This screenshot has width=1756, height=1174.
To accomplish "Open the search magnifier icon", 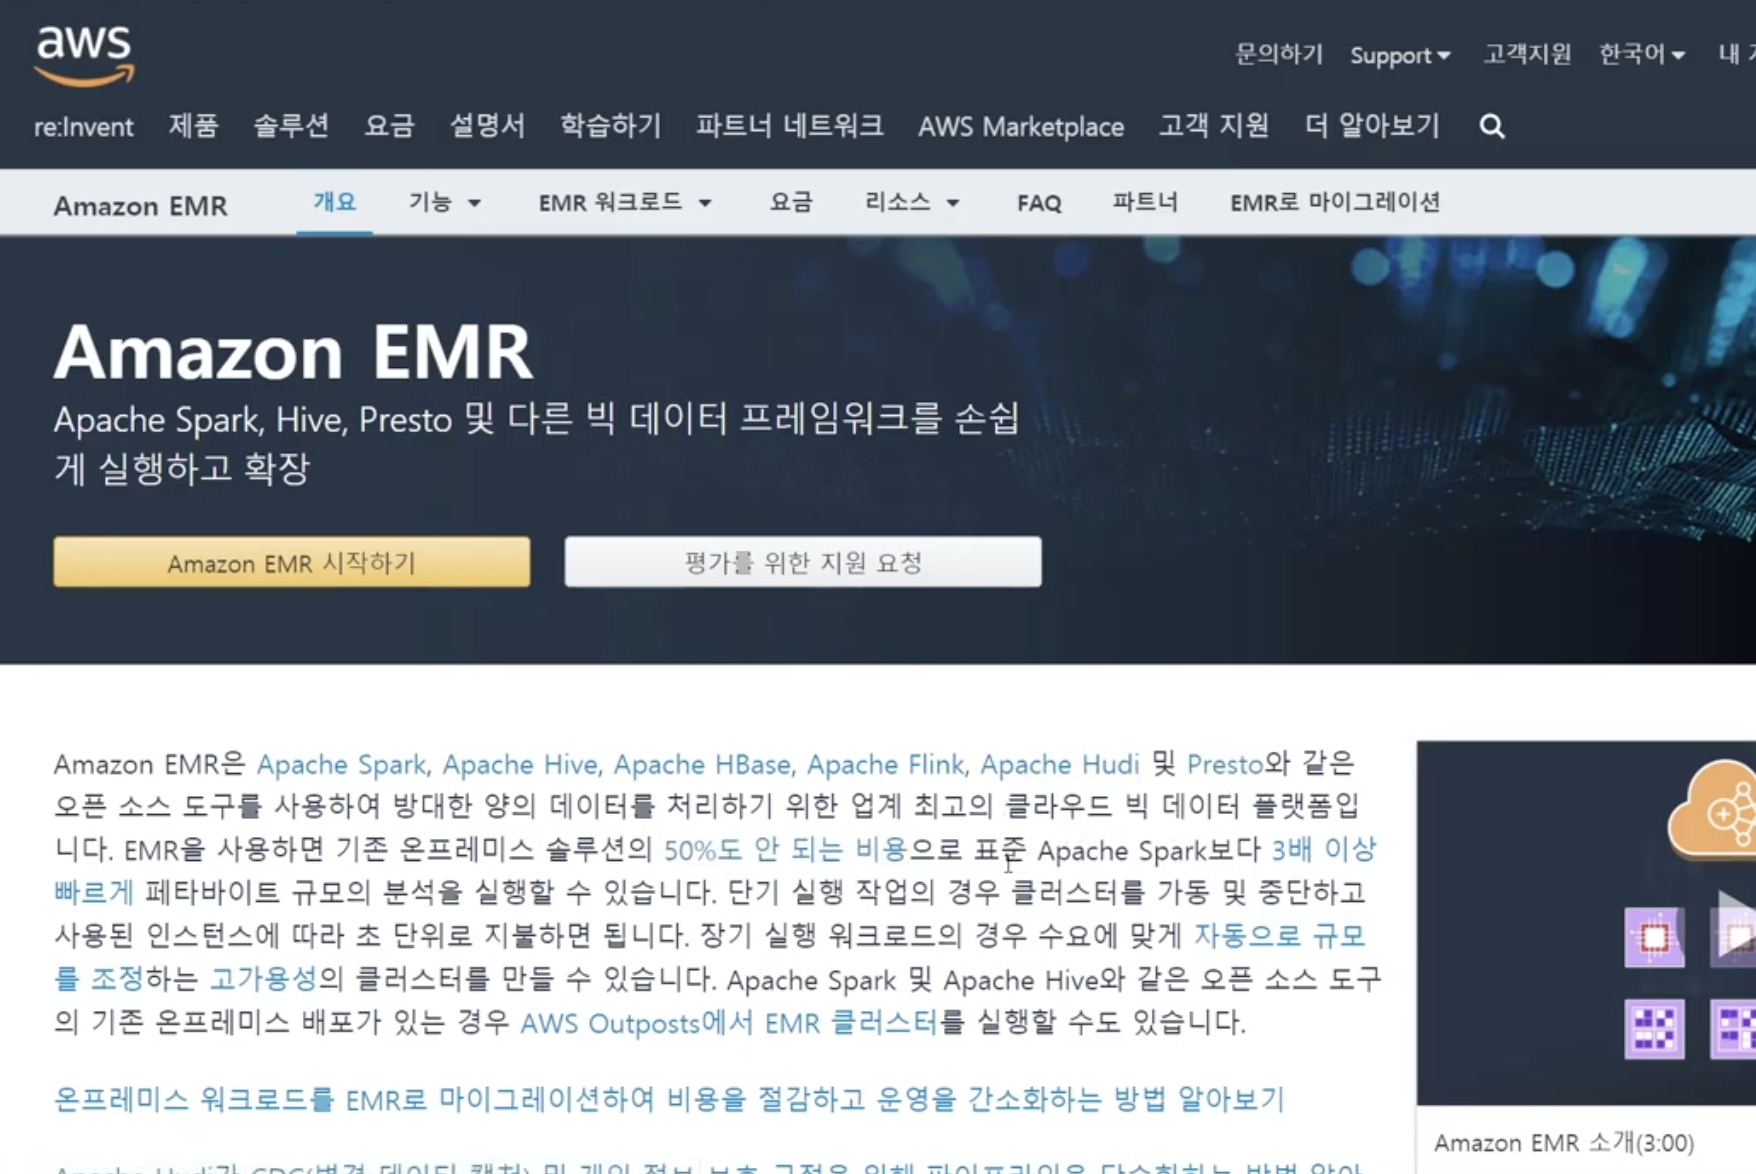I will tap(1492, 126).
